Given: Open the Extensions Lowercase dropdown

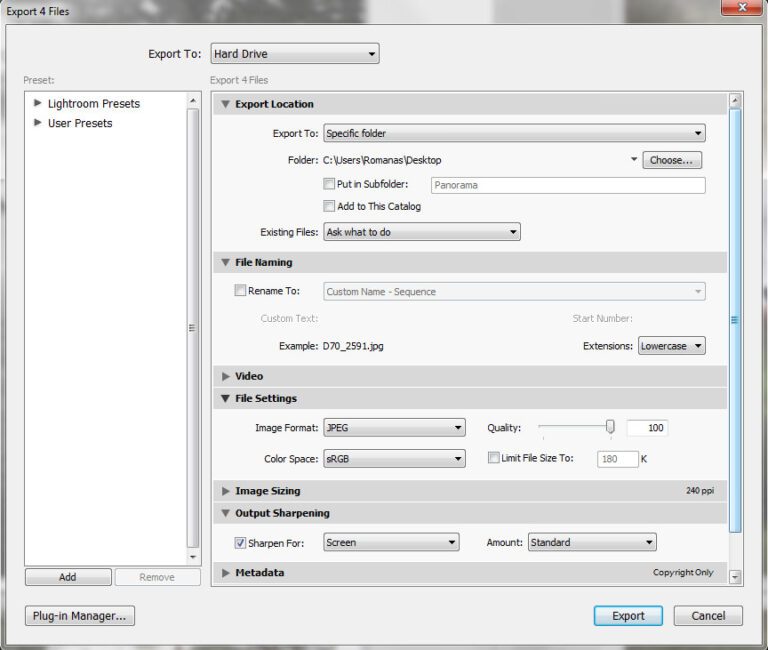Looking at the screenshot, I should (672, 346).
